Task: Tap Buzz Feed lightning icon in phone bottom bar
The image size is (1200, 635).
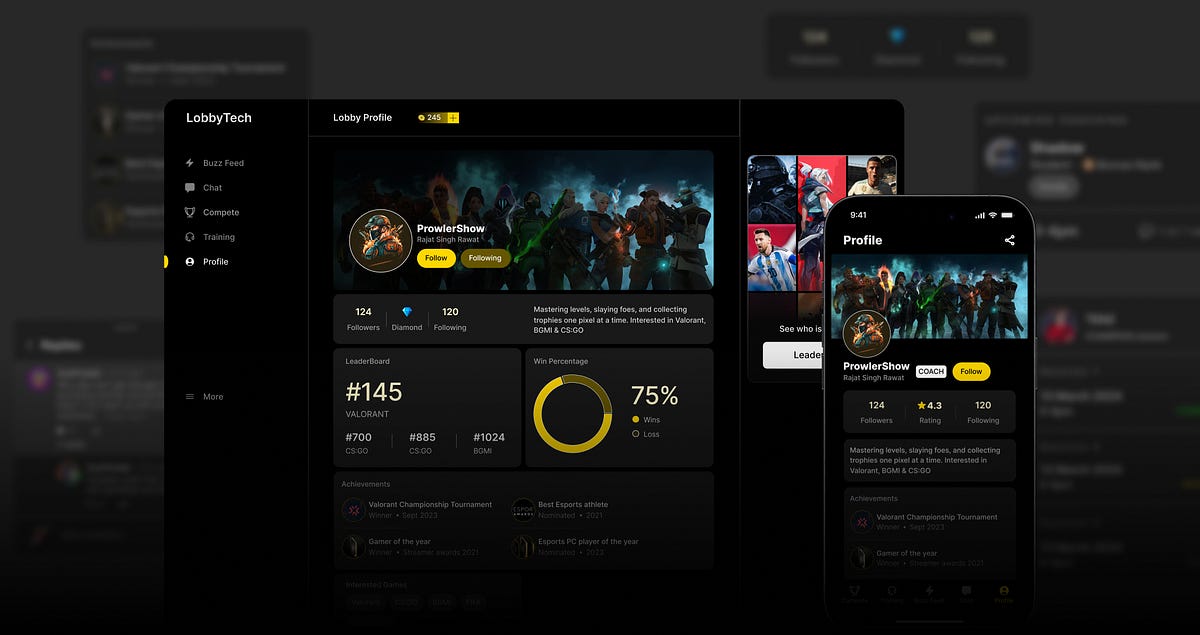Action: (929, 590)
